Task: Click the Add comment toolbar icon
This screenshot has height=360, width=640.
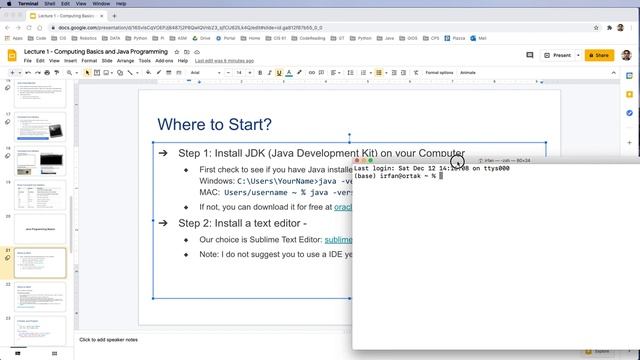Action: pos(322,73)
